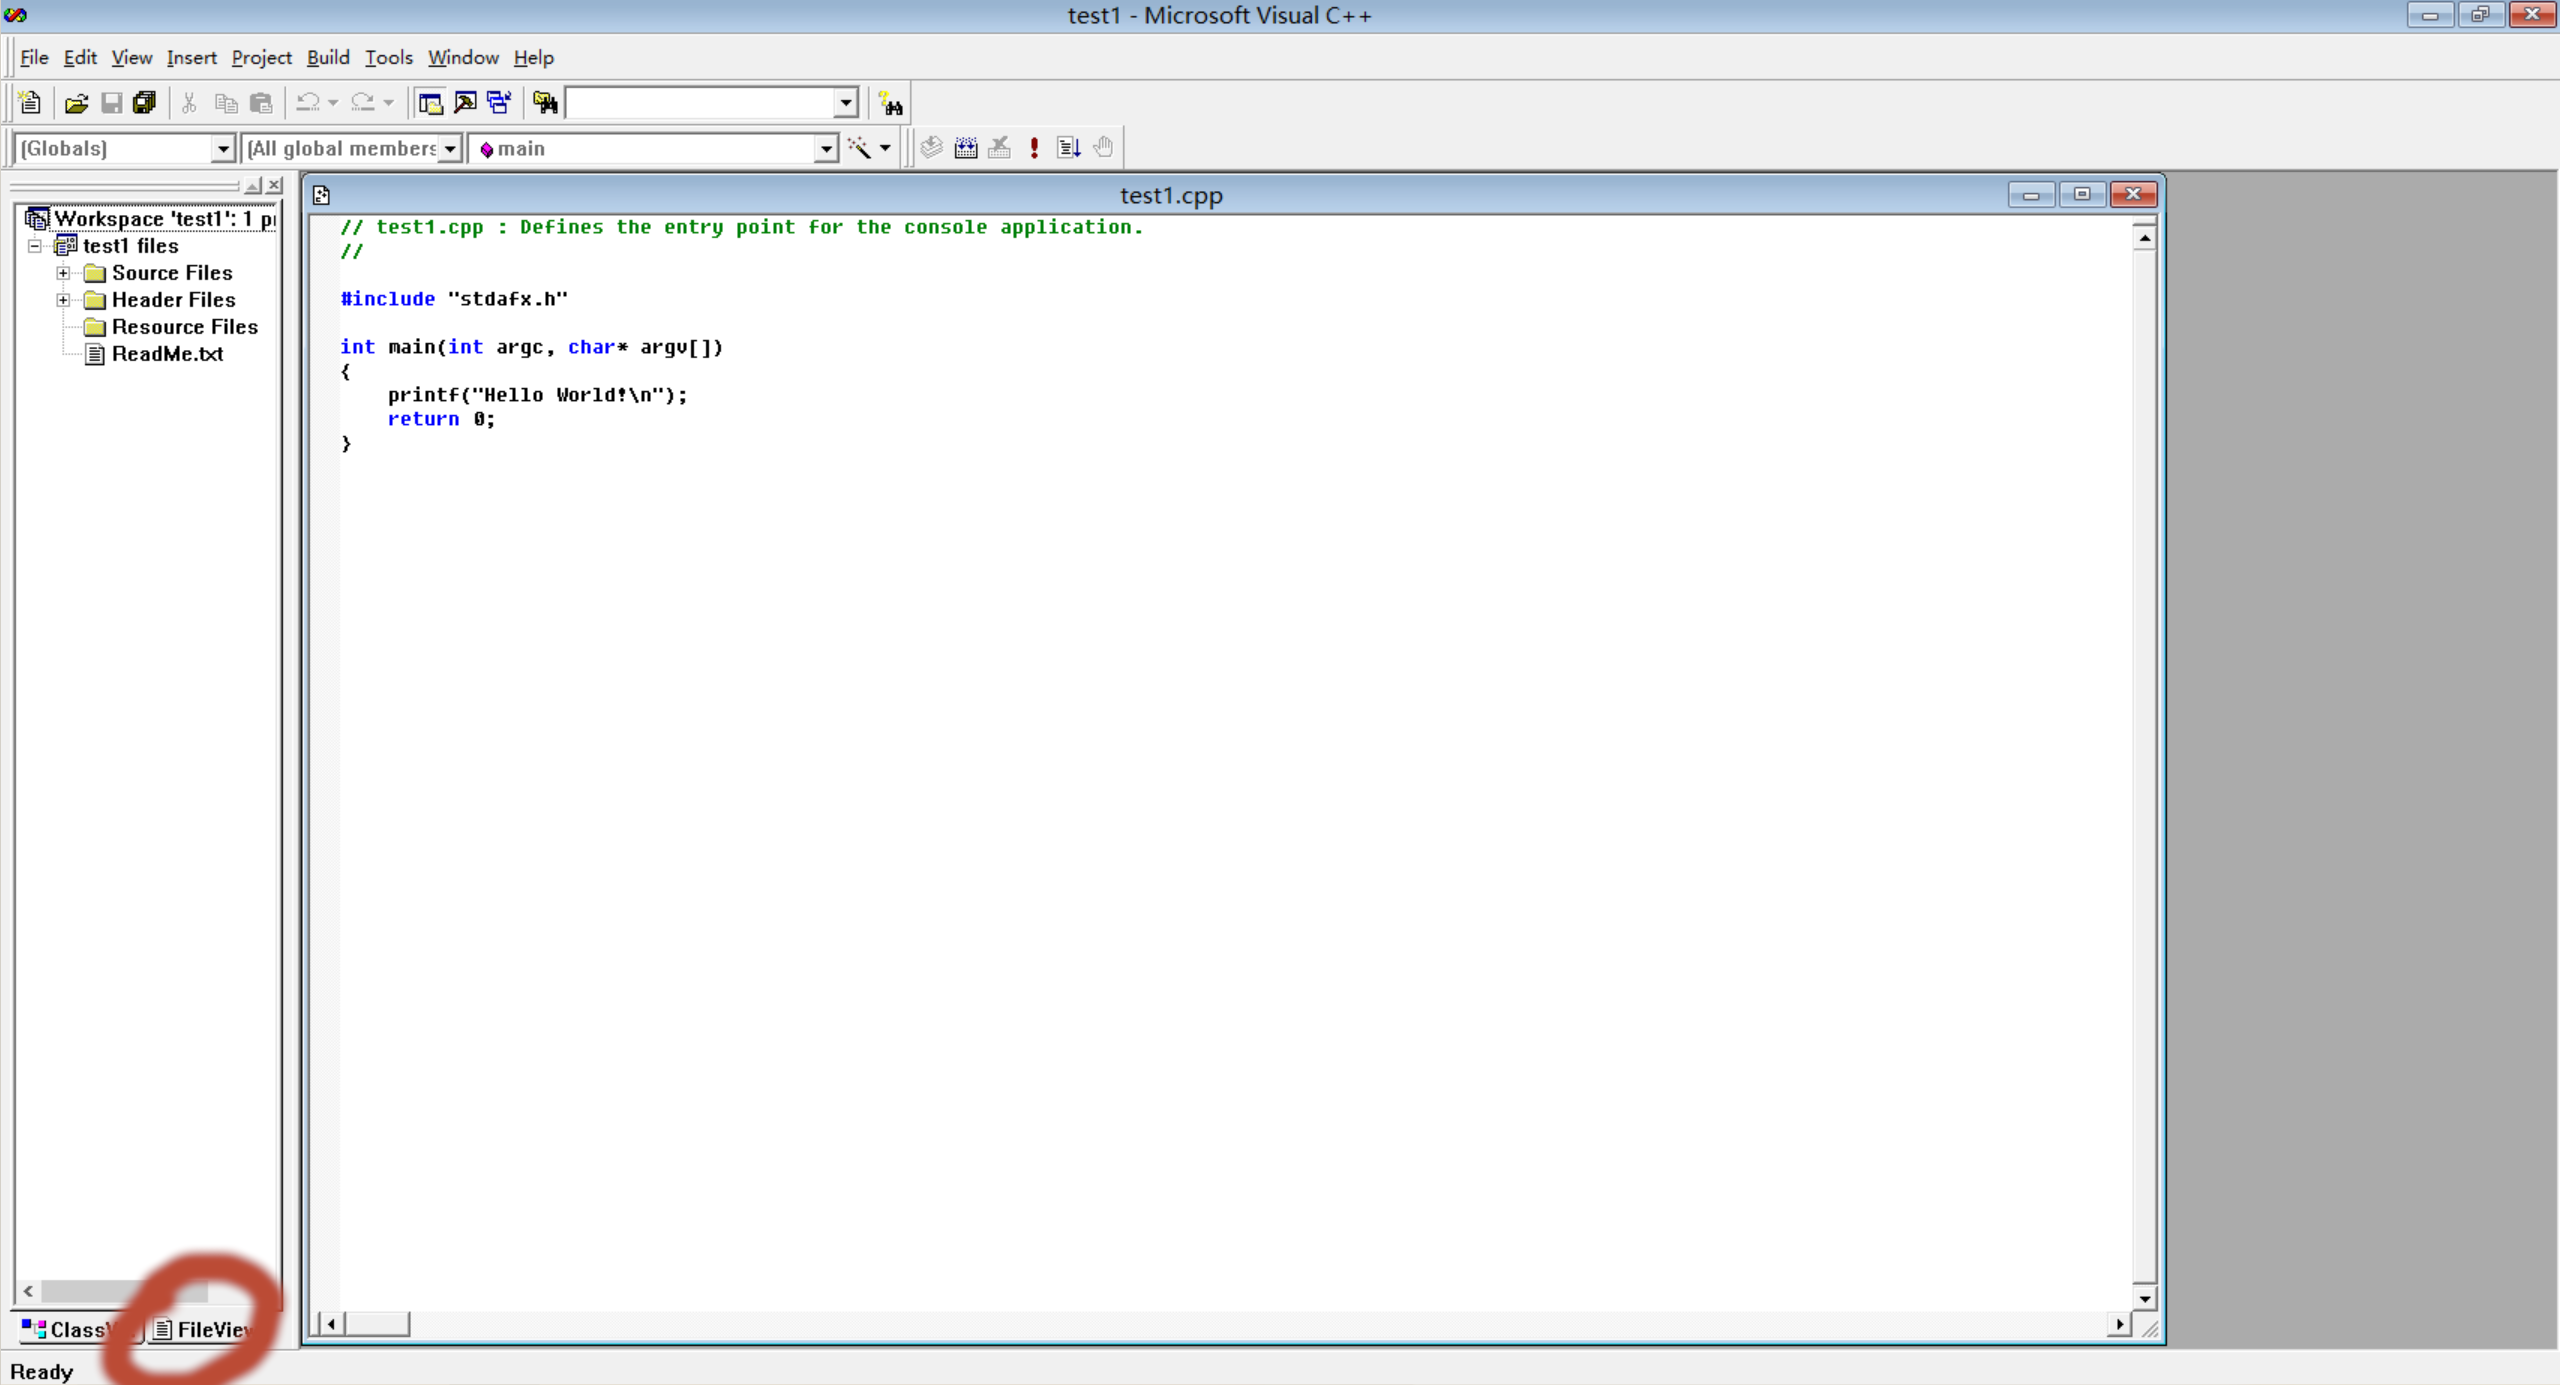Open ReadMe.txt in the file tree
2560x1385 pixels.
coord(167,354)
